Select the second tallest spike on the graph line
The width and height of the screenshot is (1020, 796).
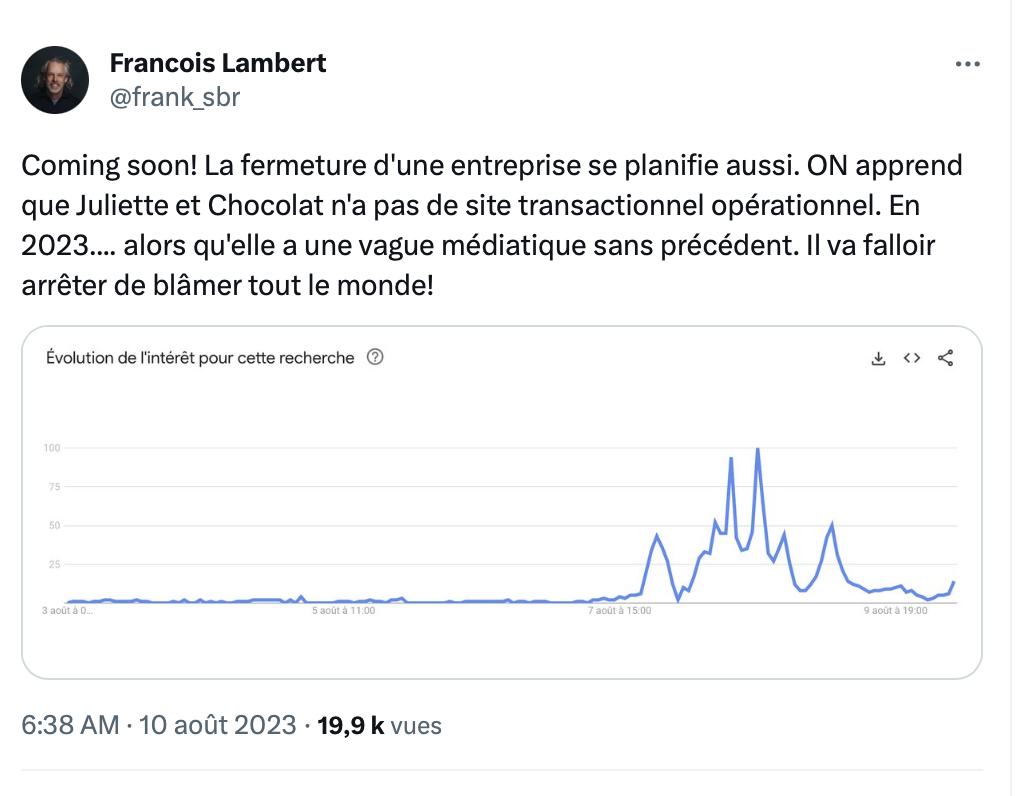pos(731,459)
